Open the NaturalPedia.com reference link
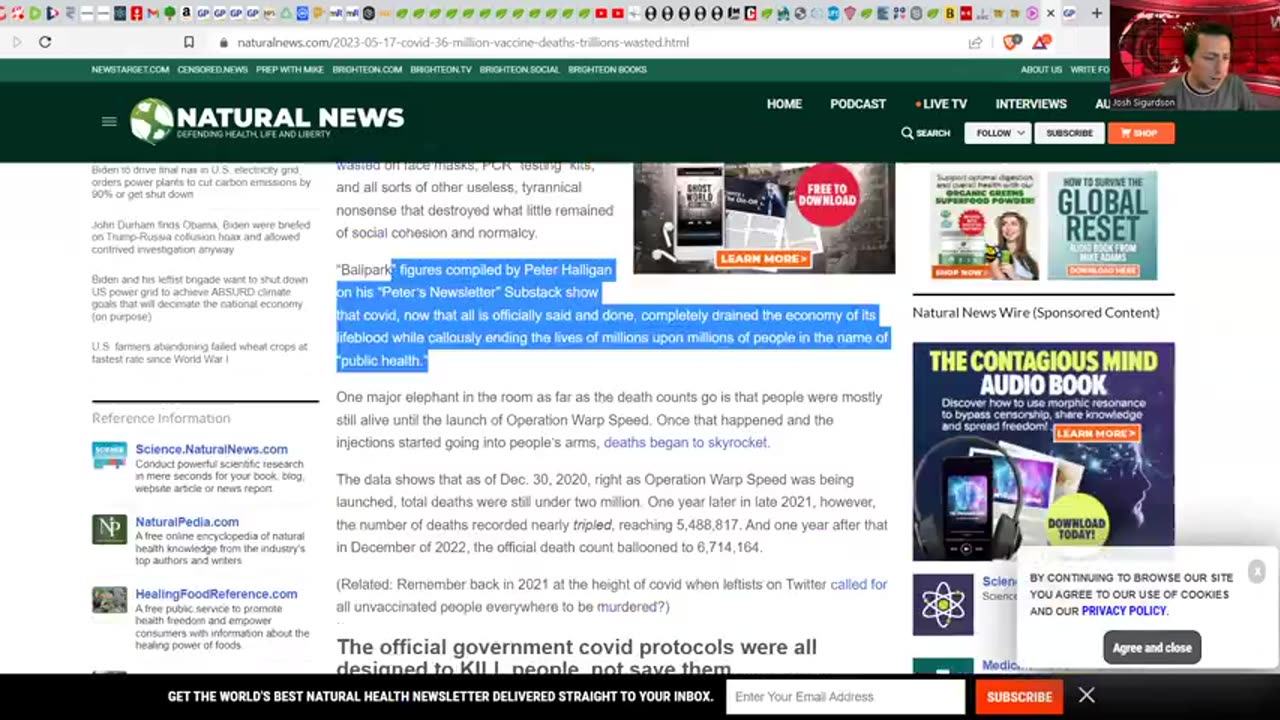The height and width of the screenshot is (720, 1280). (x=187, y=522)
